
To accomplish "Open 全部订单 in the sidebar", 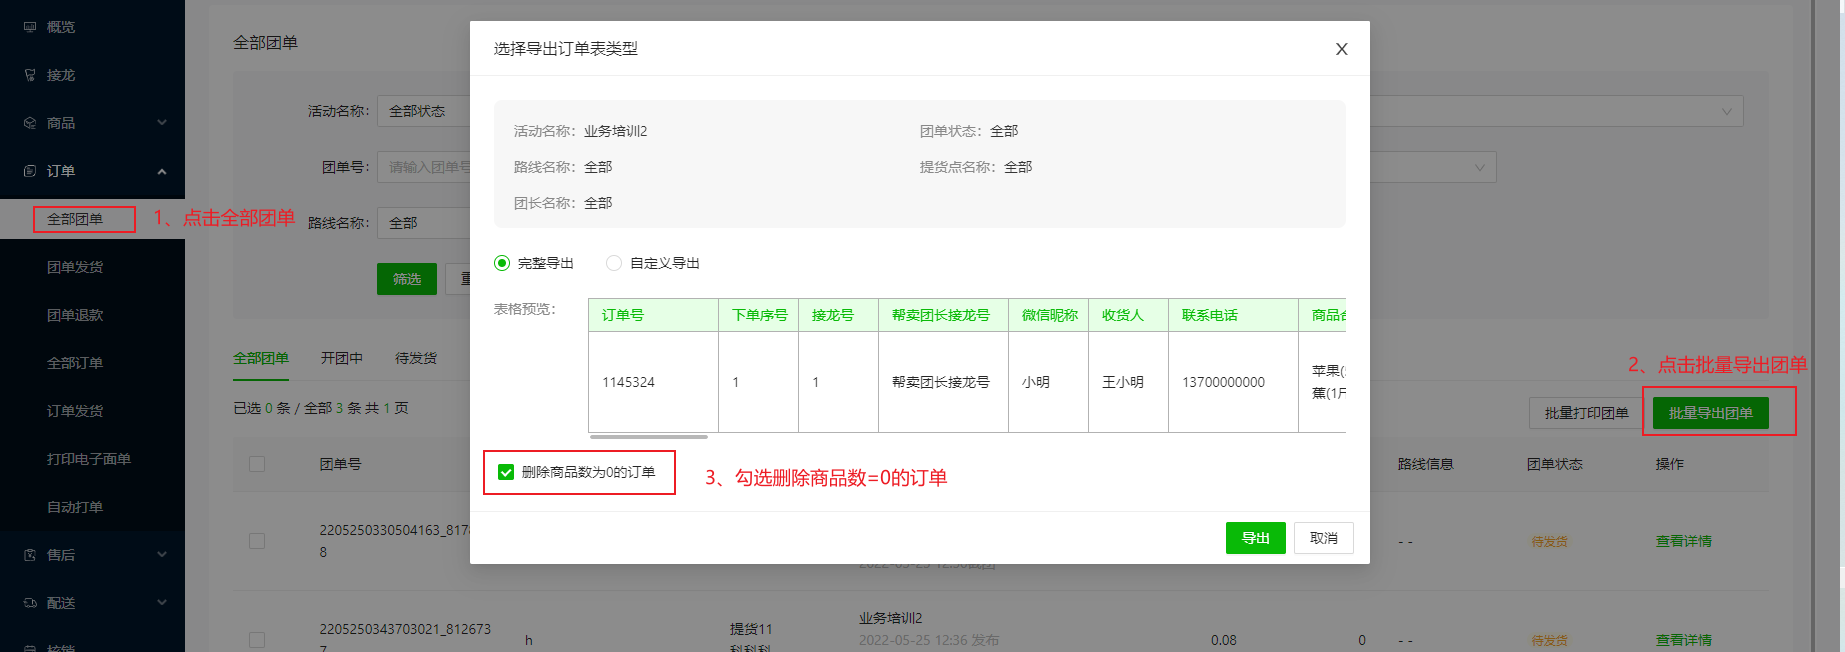I will coord(75,363).
